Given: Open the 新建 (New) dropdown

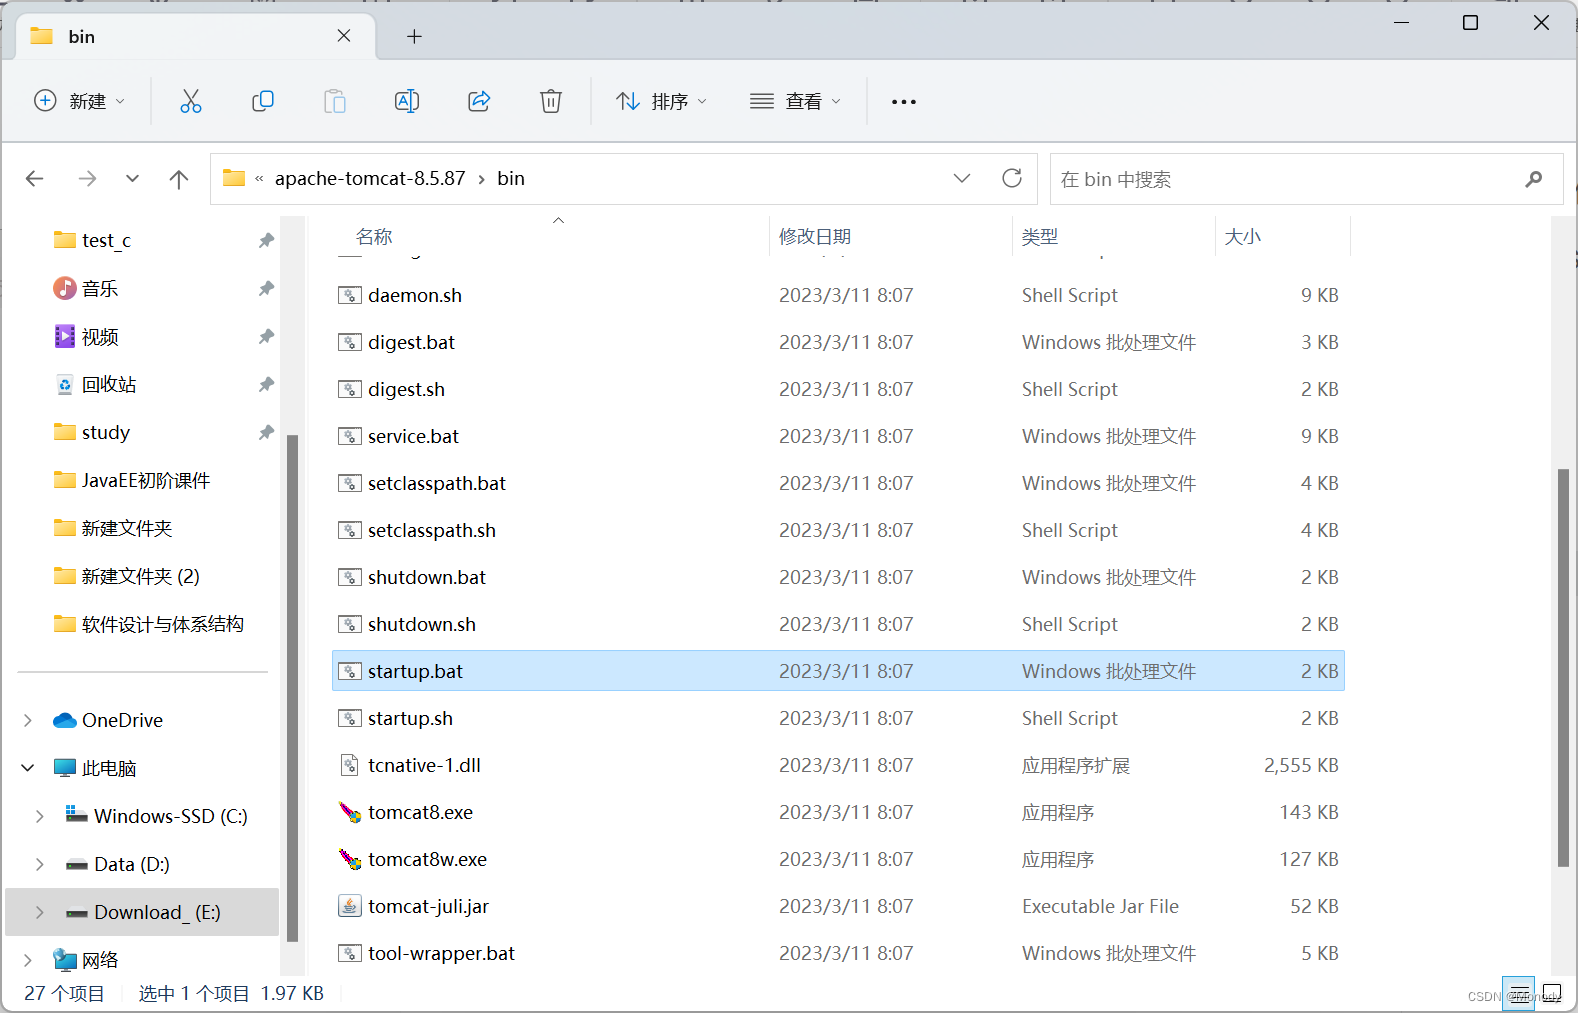Looking at the screenshot, I should [80, 101].
